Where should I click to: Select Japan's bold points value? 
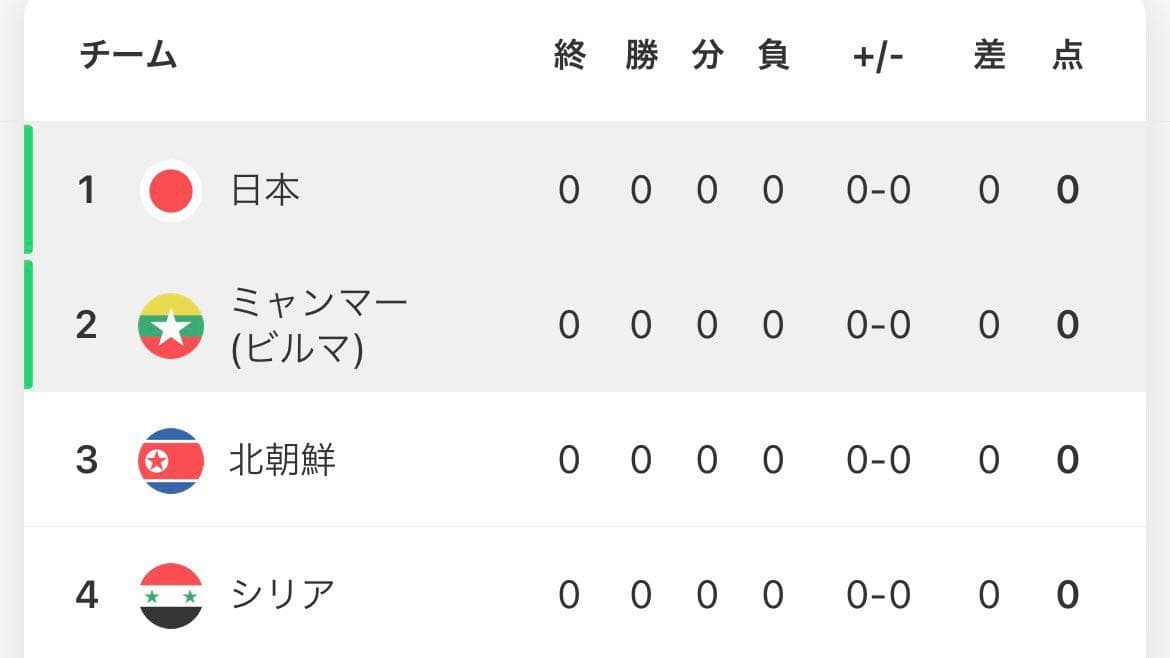tap(1068, 190)
